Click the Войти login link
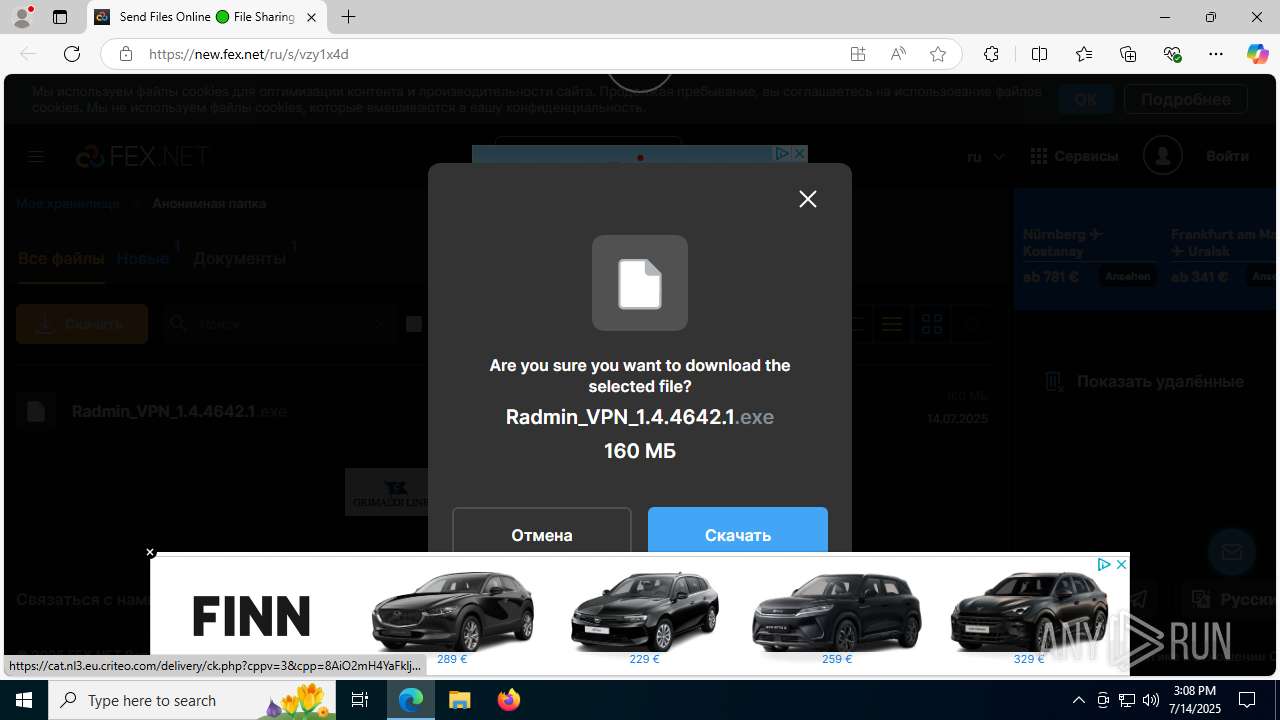Image resolution: width=1280 pixels, height=720 pixels. click(x=1227, y=156)
